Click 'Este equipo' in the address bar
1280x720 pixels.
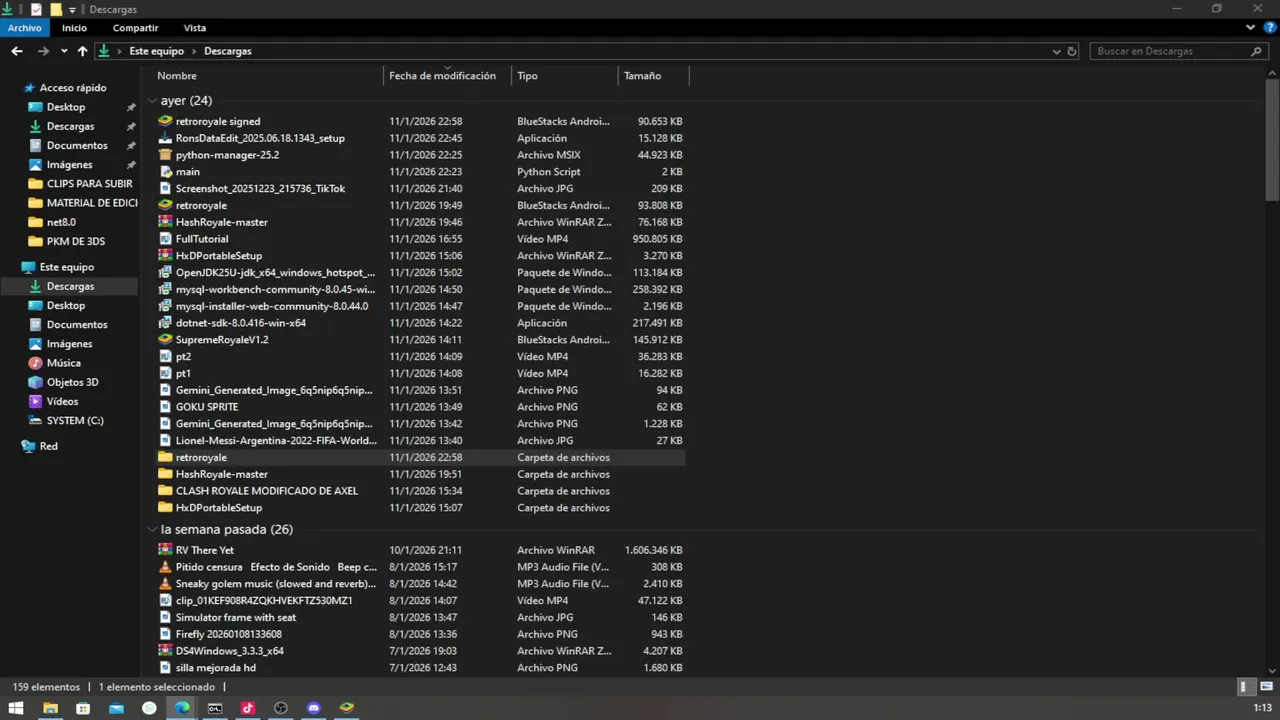pyautogui.click(x=156, y=51)
